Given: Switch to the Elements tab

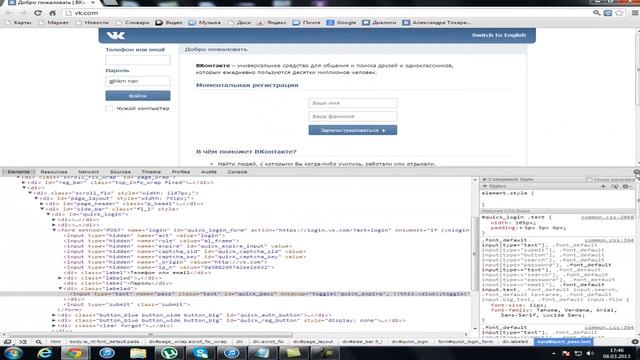Looking at the screenshot, I should (19, 172).
